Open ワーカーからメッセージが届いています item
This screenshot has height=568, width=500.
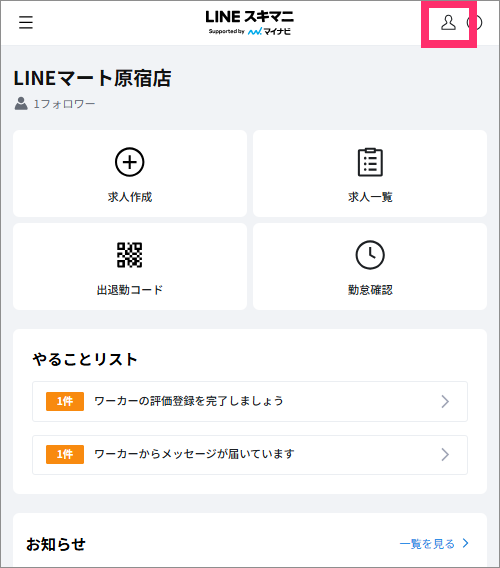coord(250,455)
